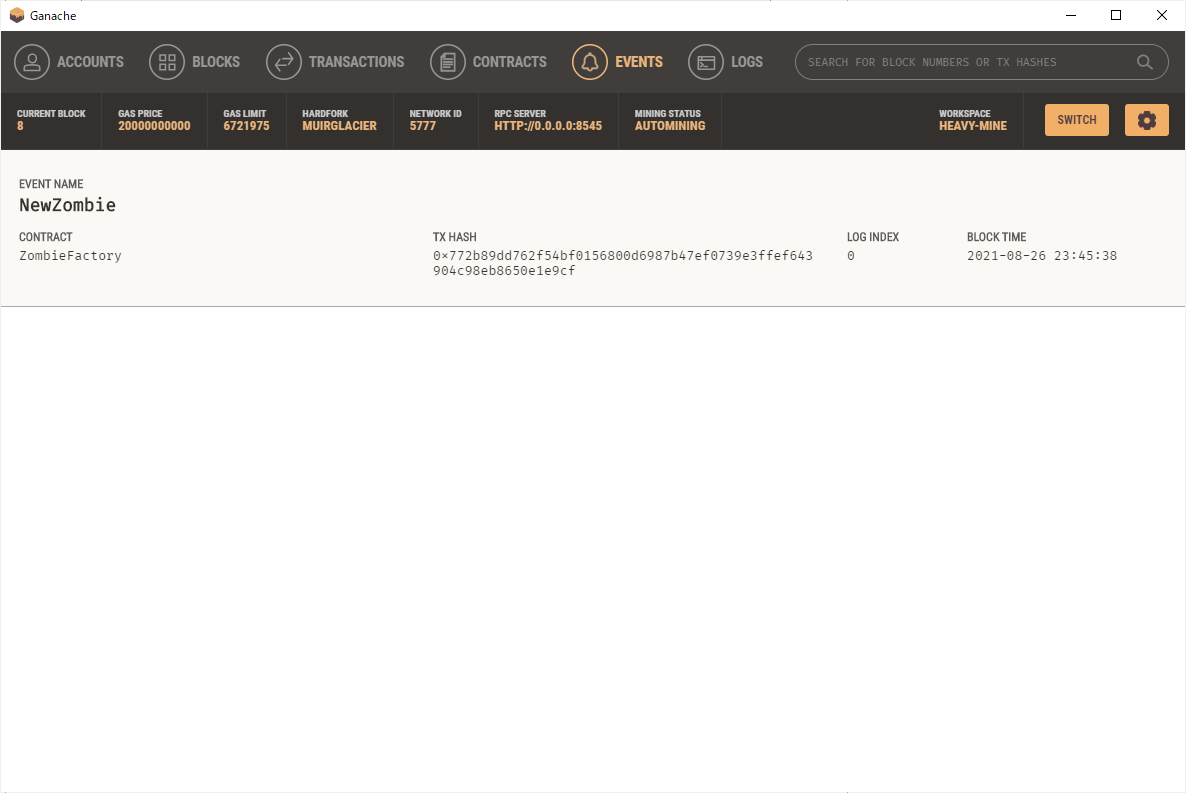Select the EVENTS tab label
This screenshot has height=793, width=1186.
coord(639,62)
